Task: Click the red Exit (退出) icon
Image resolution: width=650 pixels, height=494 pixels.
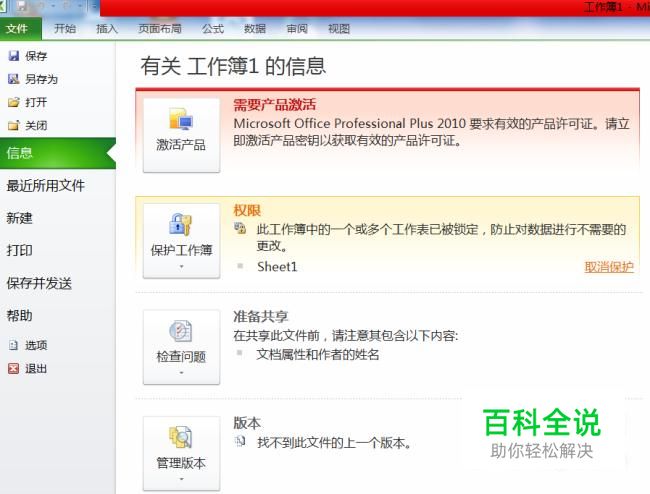Action: (14, 368)
